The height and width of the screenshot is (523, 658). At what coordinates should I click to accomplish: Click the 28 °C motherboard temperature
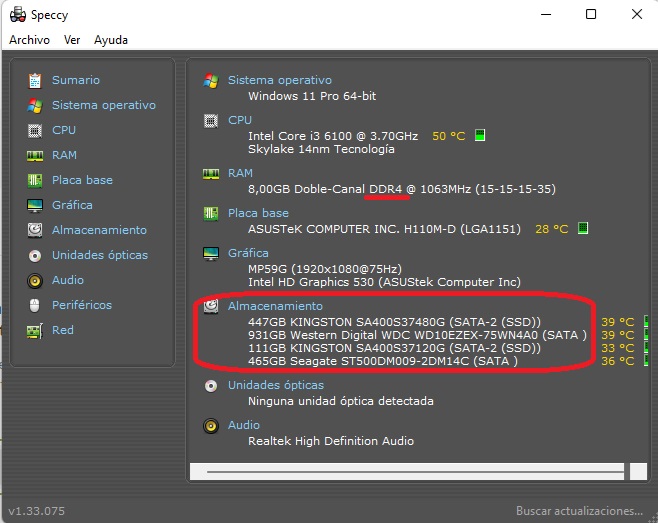pyautogui.click(x=551, y=229)
